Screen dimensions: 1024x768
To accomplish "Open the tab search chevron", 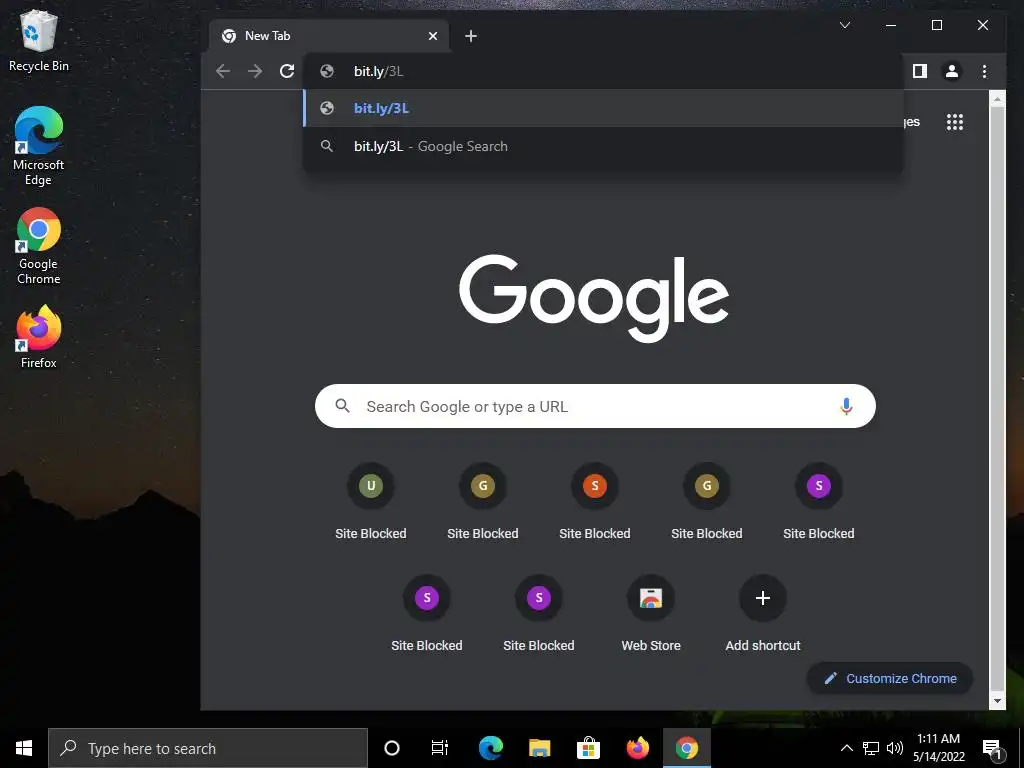I will coord(844,25).
